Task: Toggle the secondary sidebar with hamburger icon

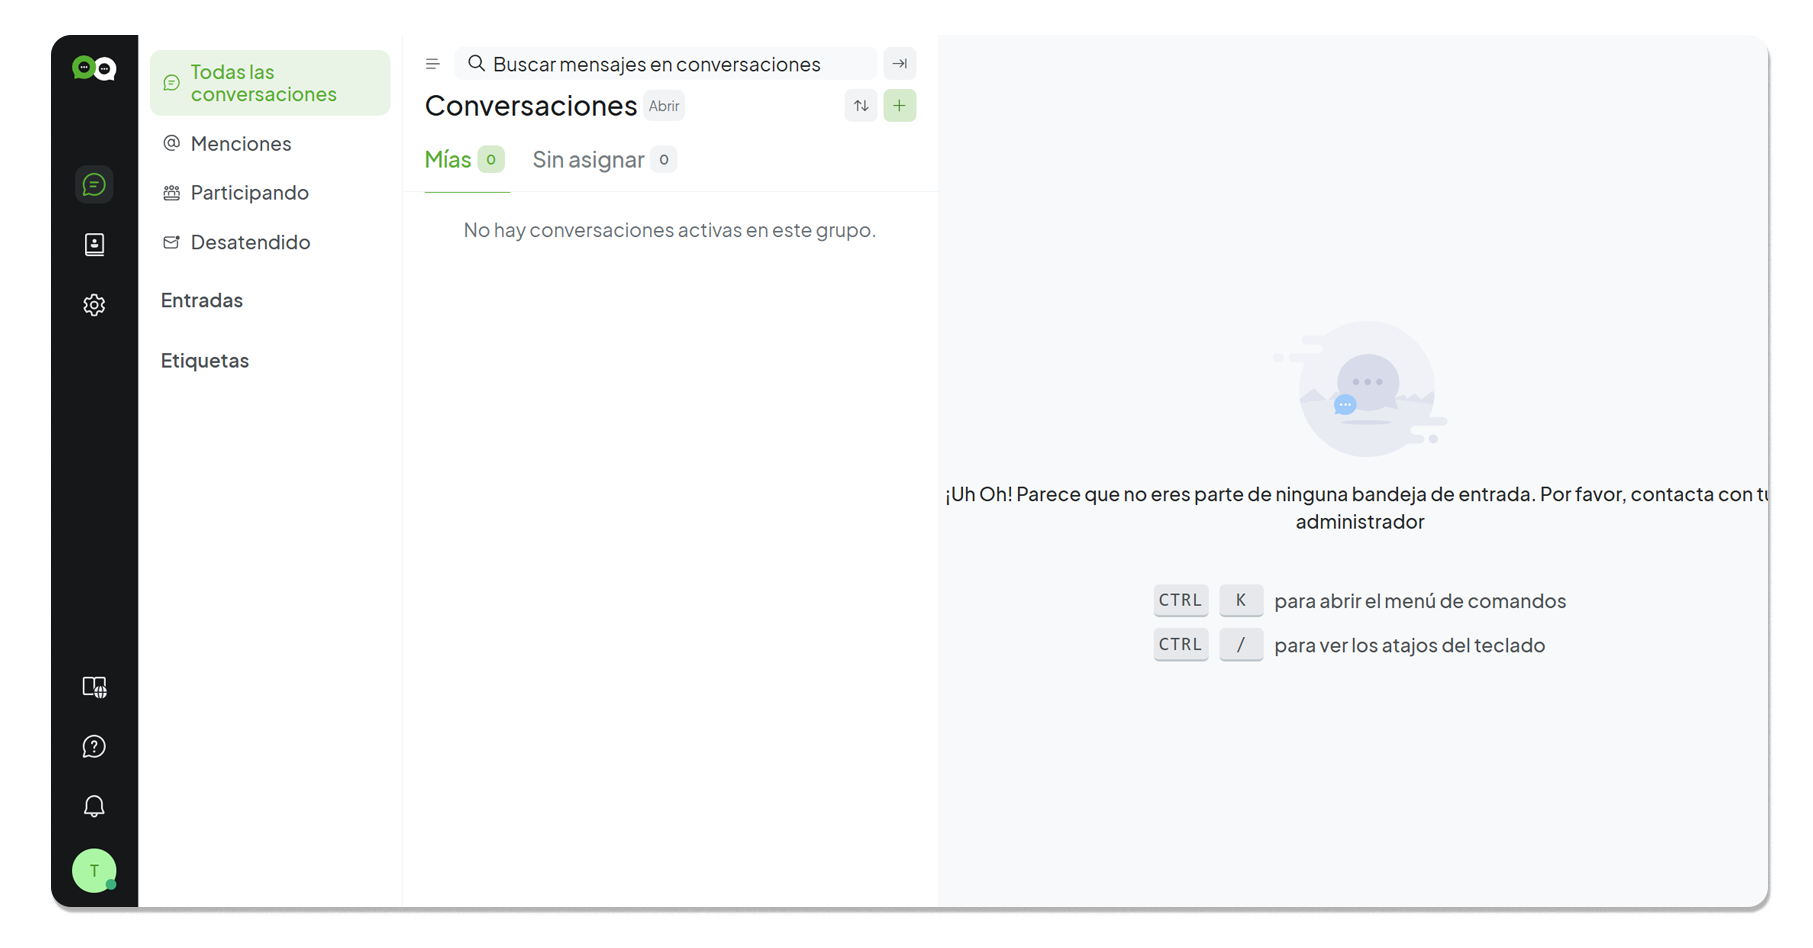Action: point(433,64)
